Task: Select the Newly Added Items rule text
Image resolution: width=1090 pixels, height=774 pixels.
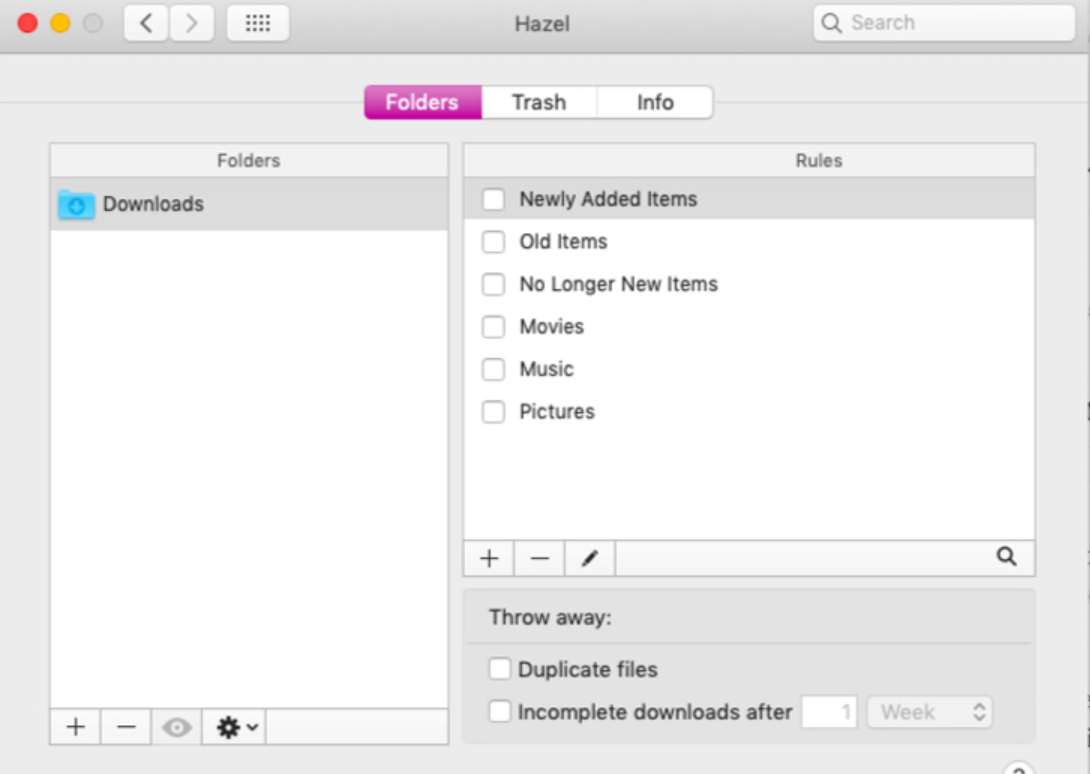Action: coord(608,200)
